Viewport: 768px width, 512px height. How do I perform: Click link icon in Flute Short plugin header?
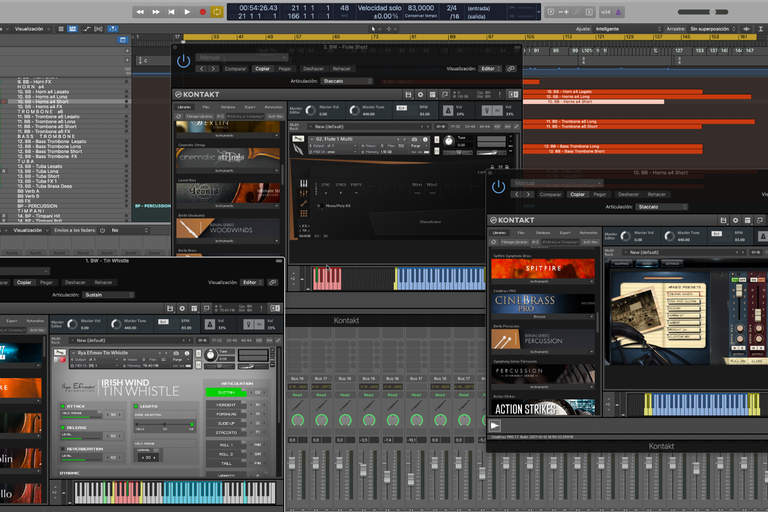[x=511, y=69]
